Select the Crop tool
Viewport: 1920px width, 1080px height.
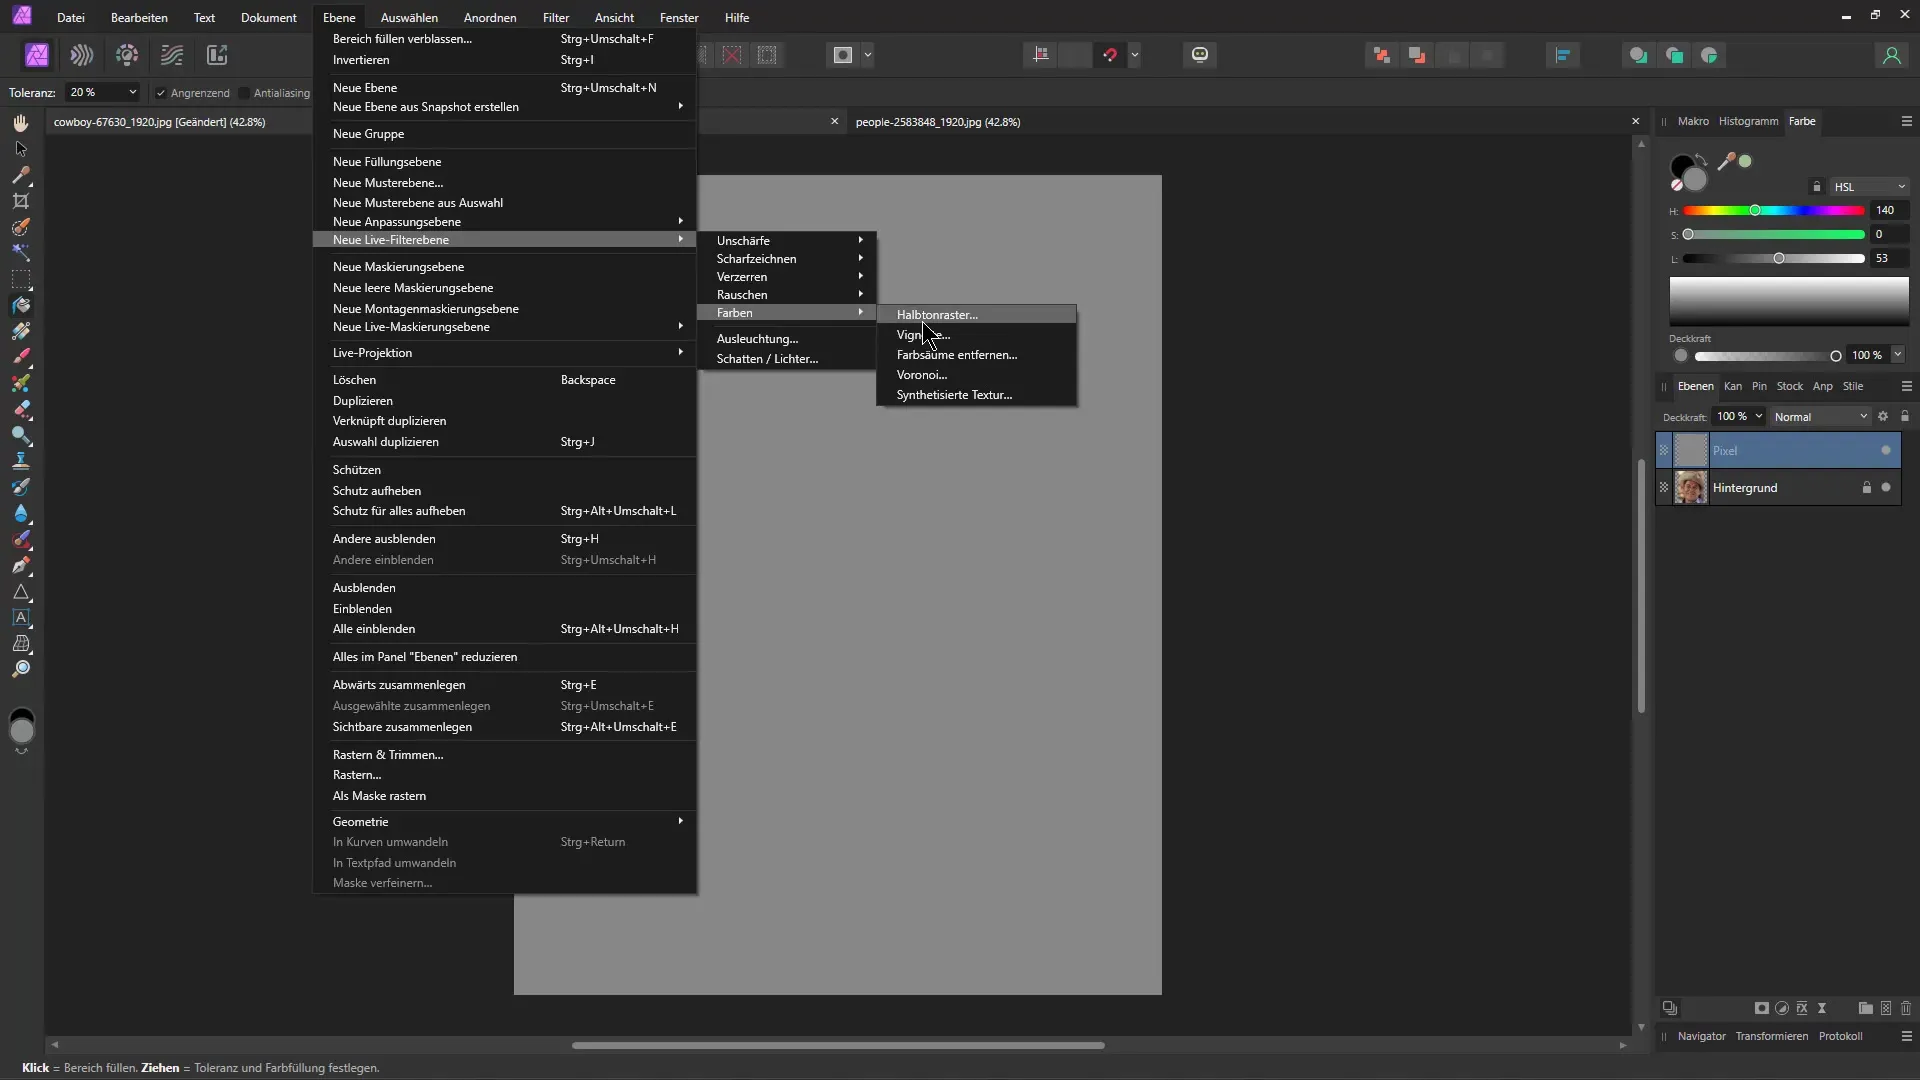click(21, 201)
